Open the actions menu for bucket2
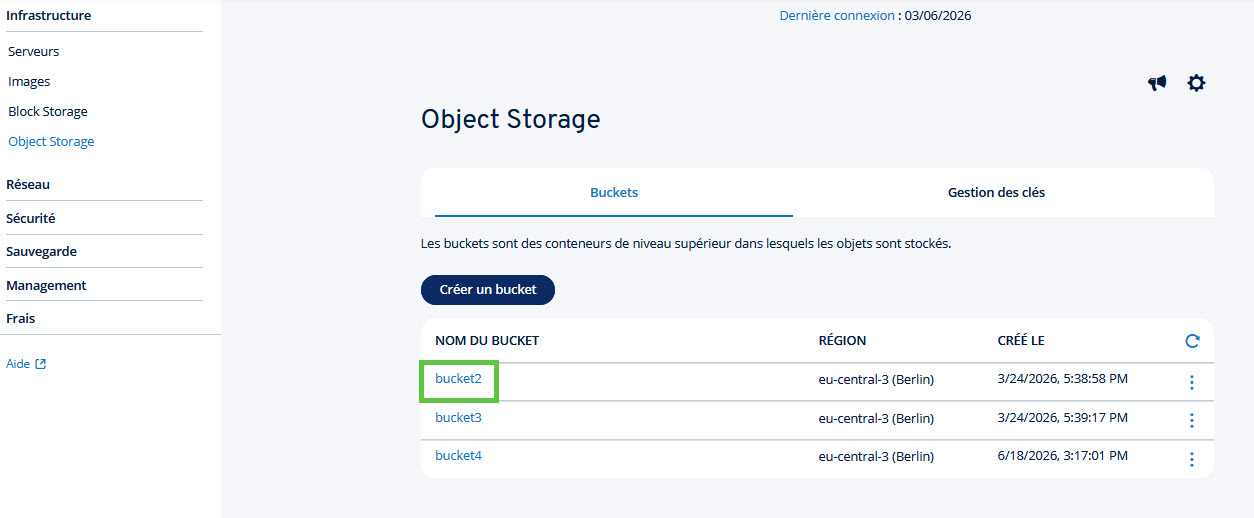The height and width of the screenshot is (518, 1254). pos(1191,382)
